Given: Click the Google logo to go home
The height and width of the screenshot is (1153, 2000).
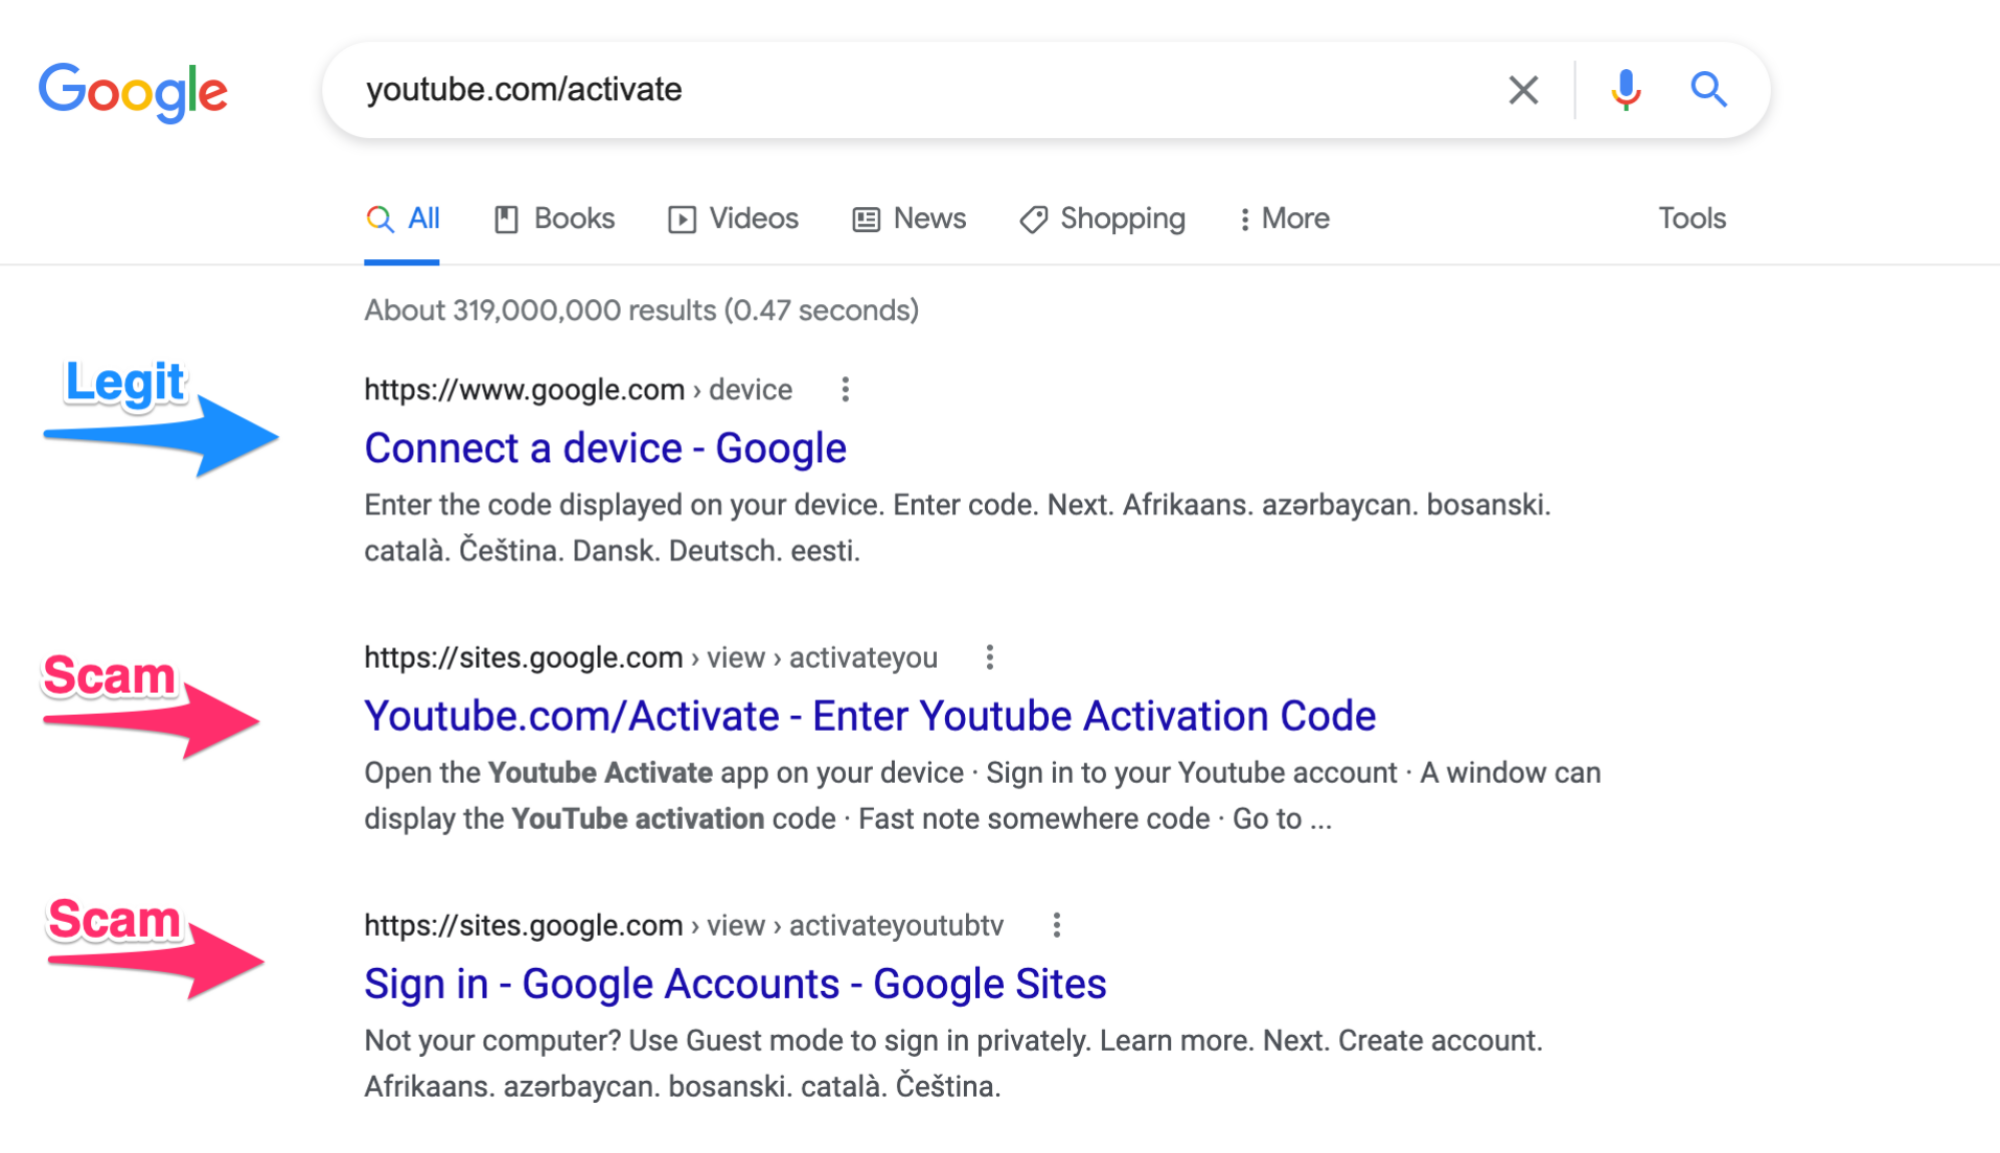Looking at the screenshot, I should [132, 90].
